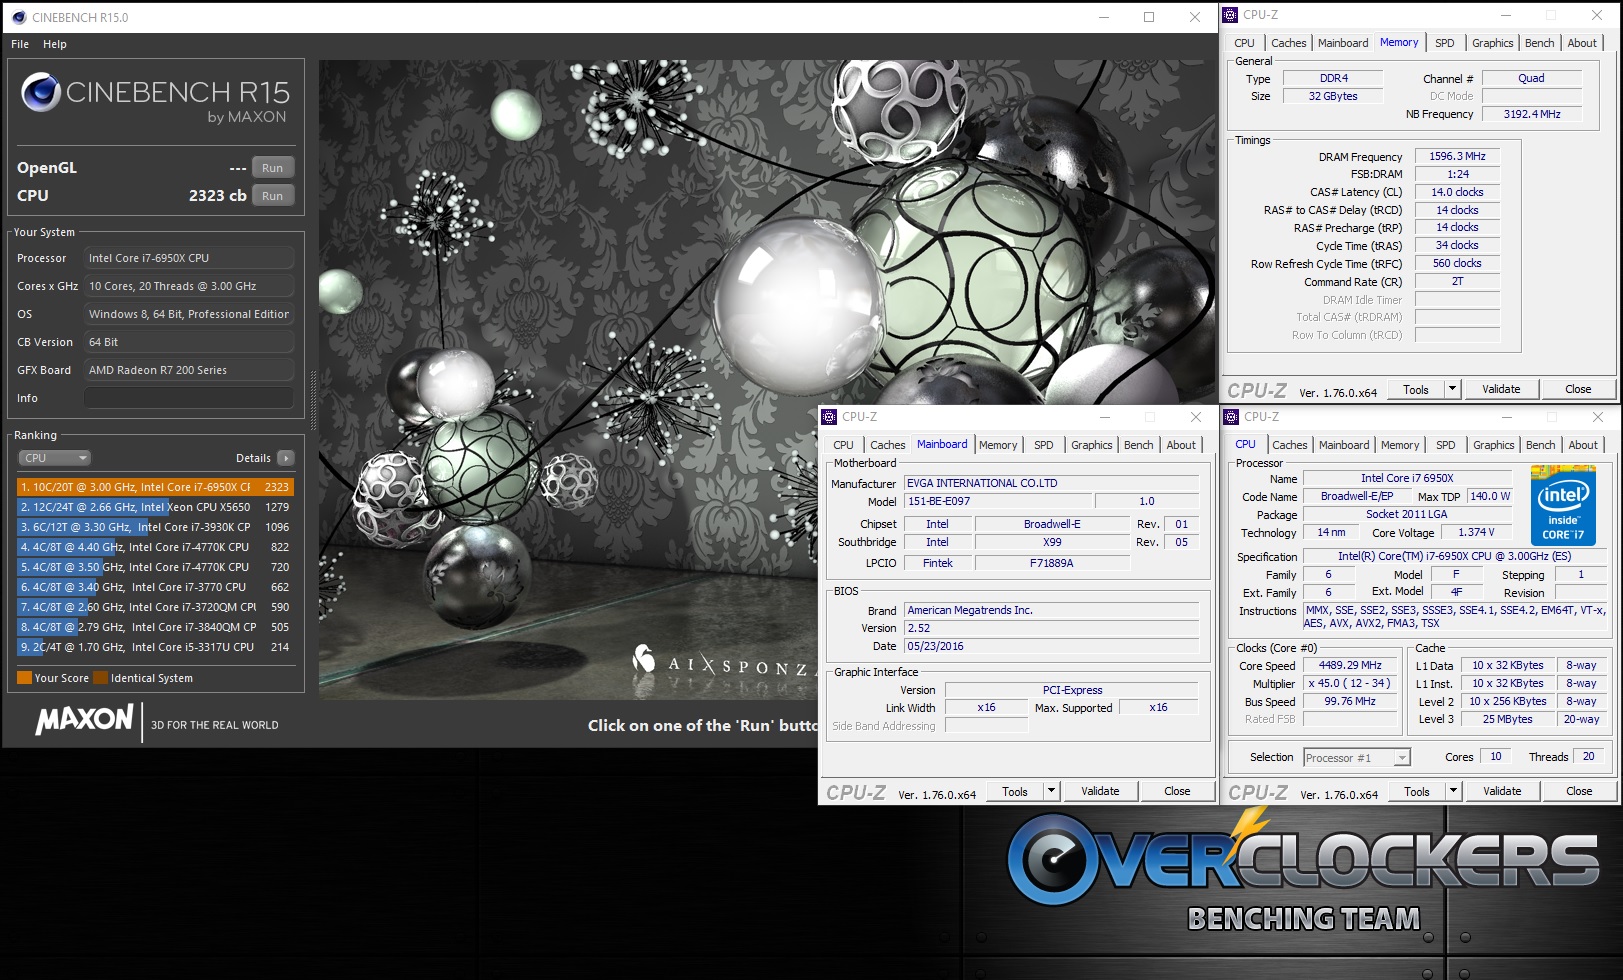Click the GFX Board AMD Radeon R7 field

(189, 370)
